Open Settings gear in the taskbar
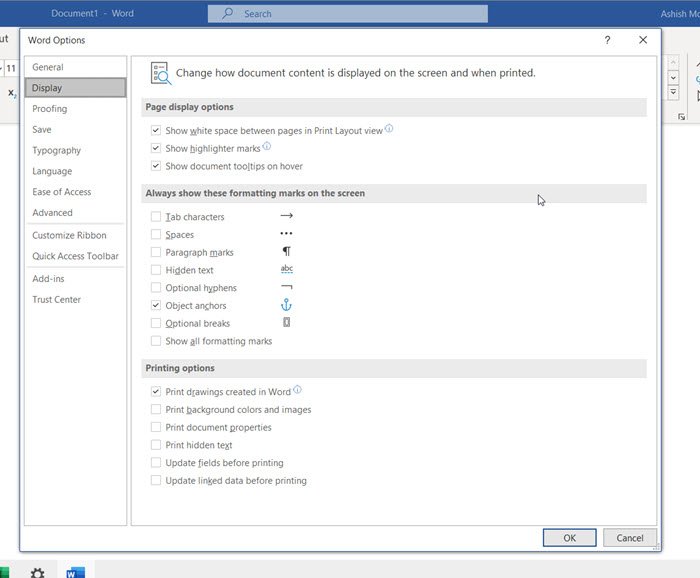700x578 pixels. click(x=37, y=572)
